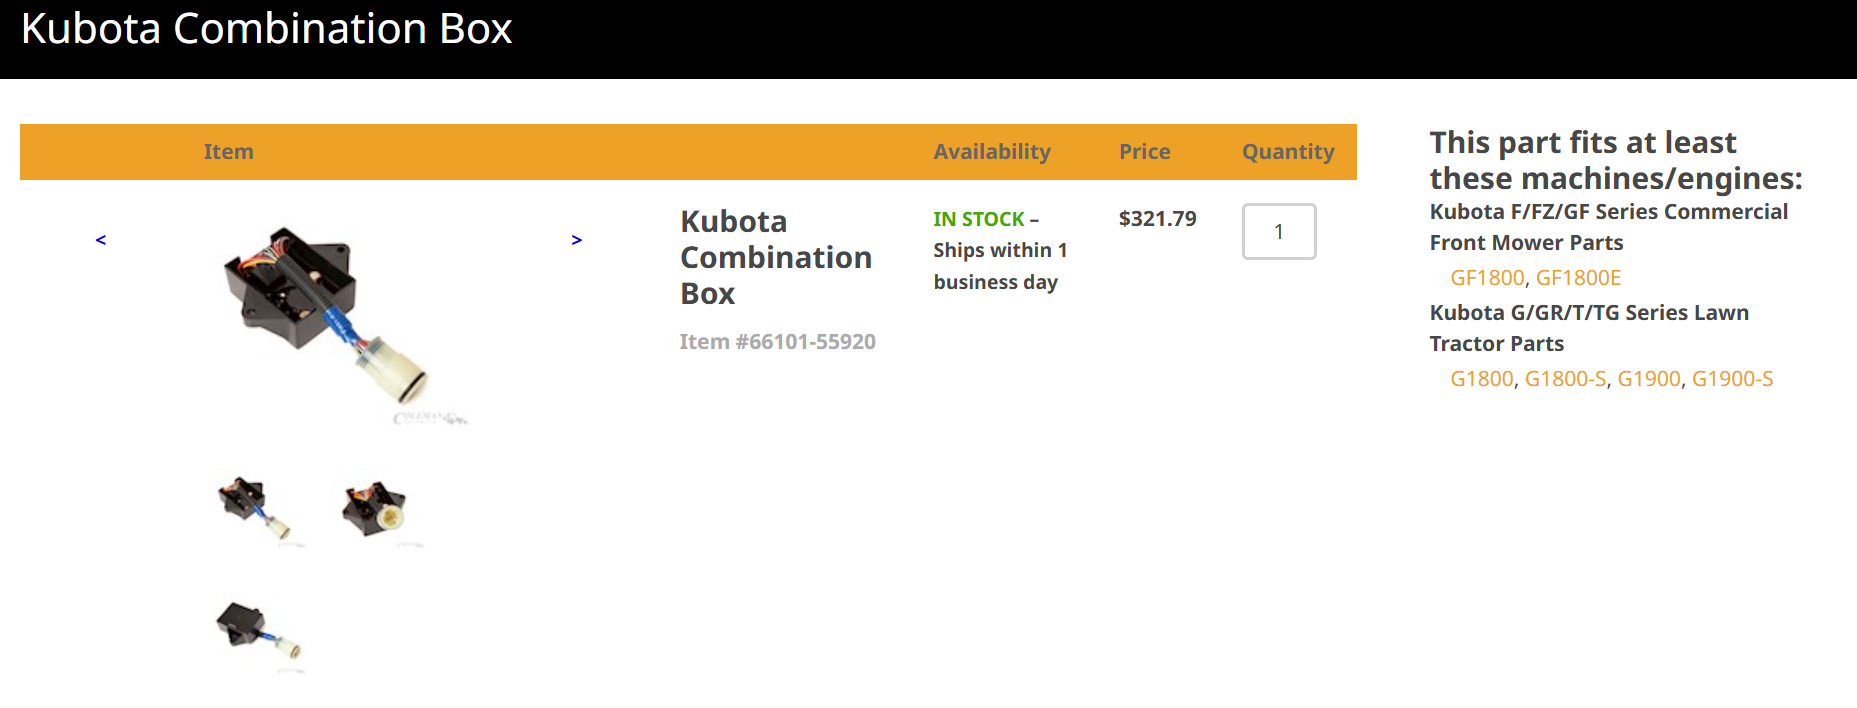Open the GF1800E machine link

(1578, 278)
